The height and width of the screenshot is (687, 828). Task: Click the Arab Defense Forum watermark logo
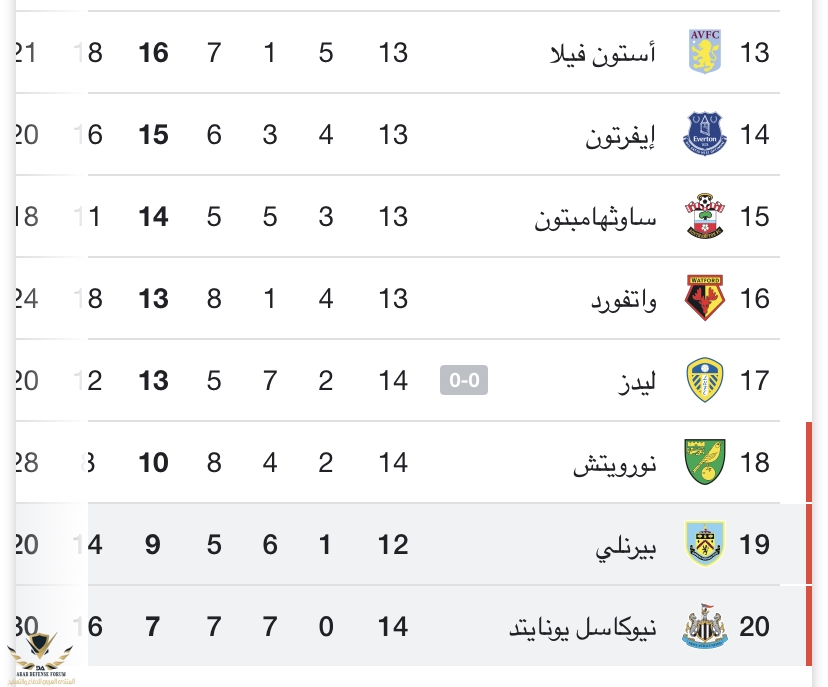[44, 652]
